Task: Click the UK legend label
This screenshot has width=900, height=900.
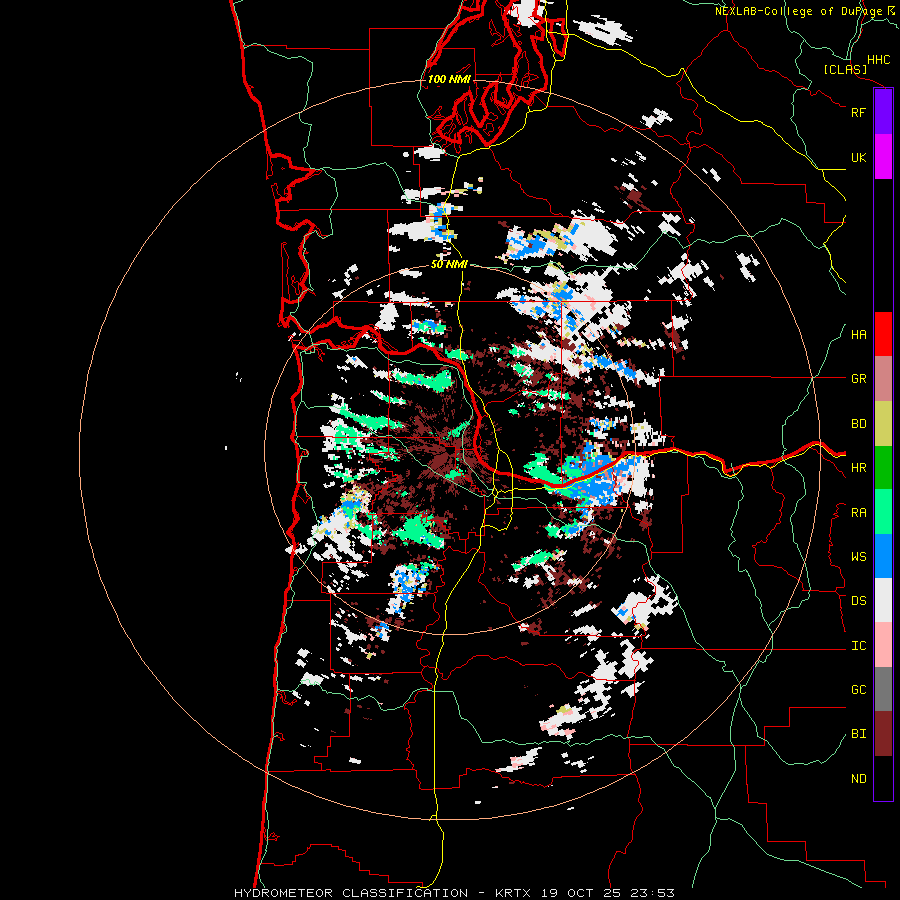Action: tap(858, 157)
